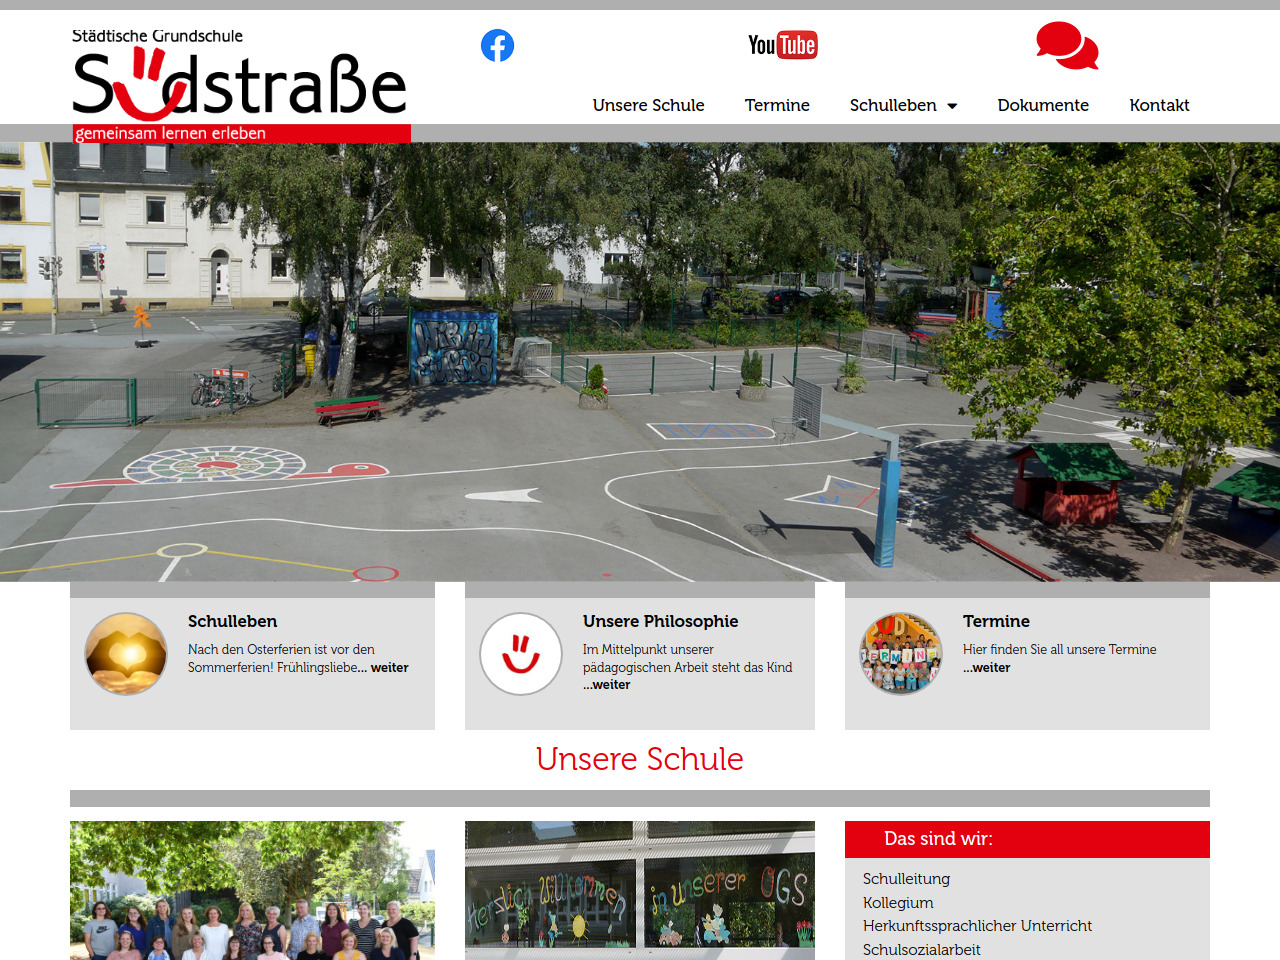The height and width of the screenshot is (960, 1280).
Task: Open the Schulleitung link
Action: click(906, 879)
